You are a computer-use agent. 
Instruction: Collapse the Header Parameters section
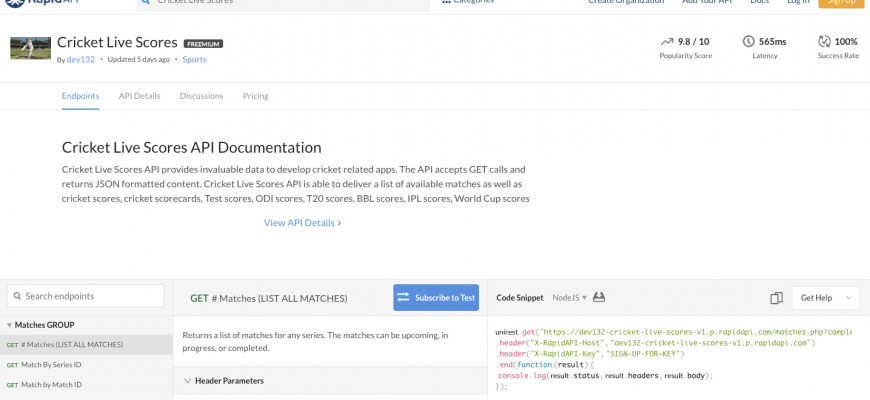click(x=187, y=381)
